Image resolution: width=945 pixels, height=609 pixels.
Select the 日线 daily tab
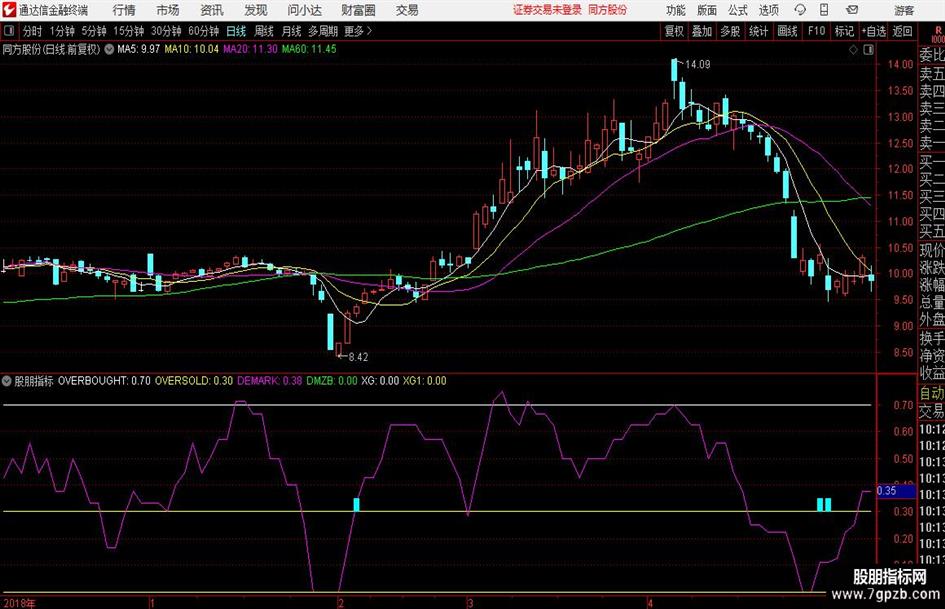(x=236, y=31)
